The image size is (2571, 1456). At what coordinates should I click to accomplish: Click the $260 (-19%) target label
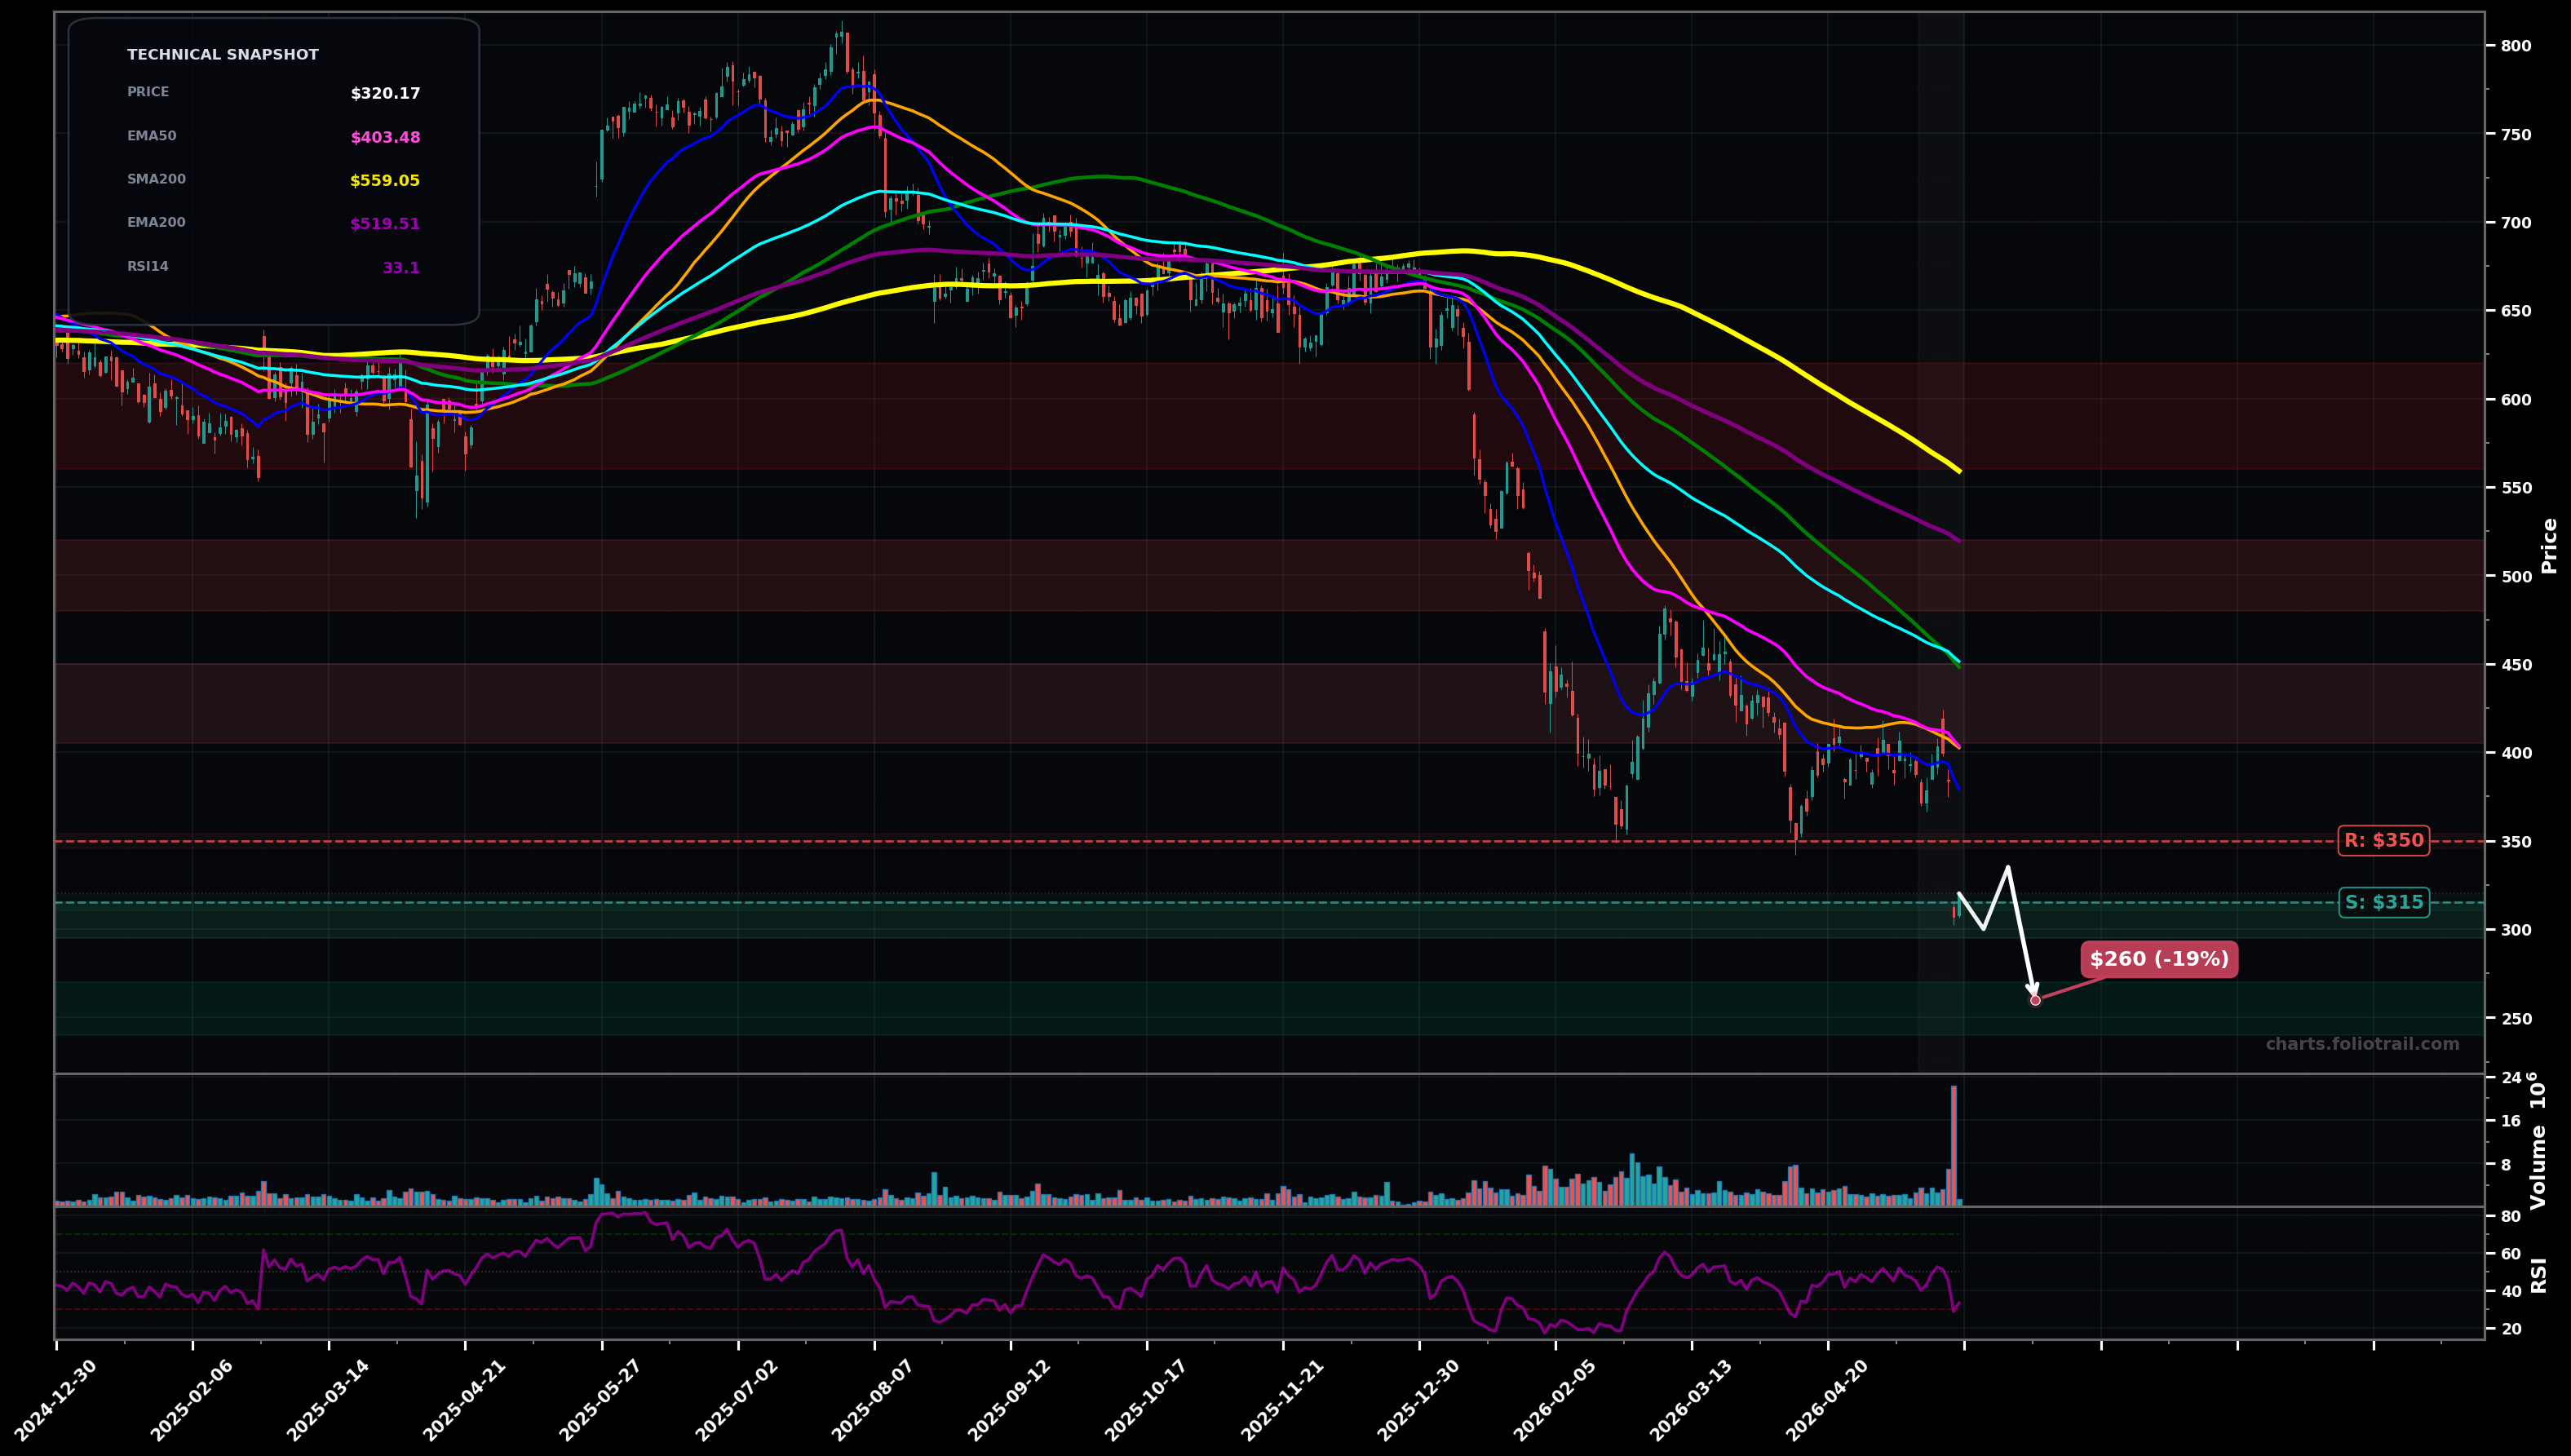(x=2159, y=960)
